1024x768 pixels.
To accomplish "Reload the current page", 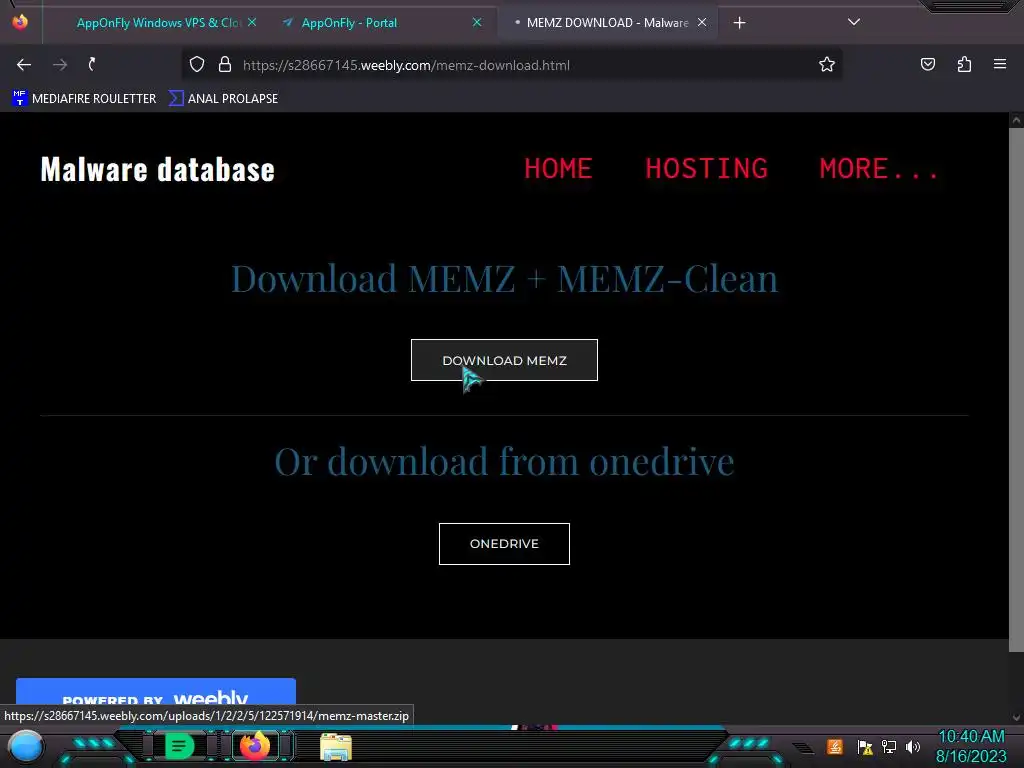I will [x=92, y=65].
